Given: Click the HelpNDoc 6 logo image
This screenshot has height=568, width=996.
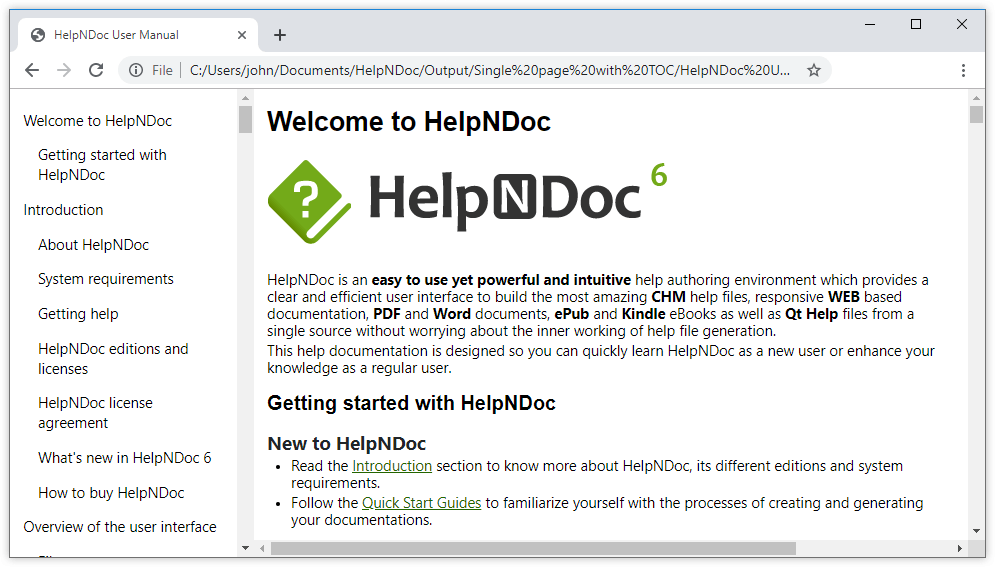Looking at the screenshot, I should coord(468,201).
